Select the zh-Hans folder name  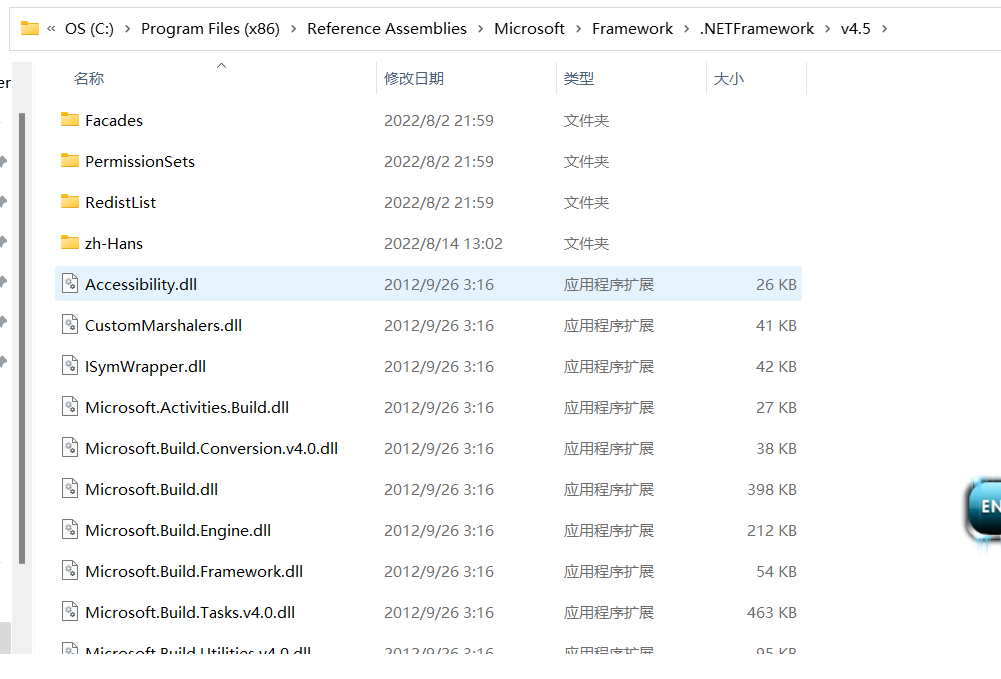click(114, 243)
